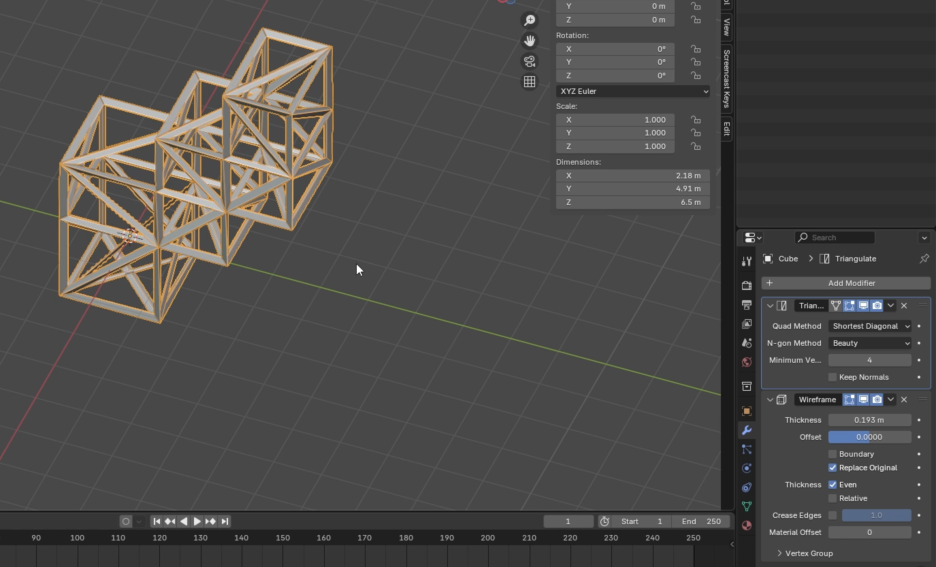Screen dimensions: 936x567
Task: Click the Wireframe Thickness 0.193 m slider
Action: pyautogui.click(x=870, y=420)
